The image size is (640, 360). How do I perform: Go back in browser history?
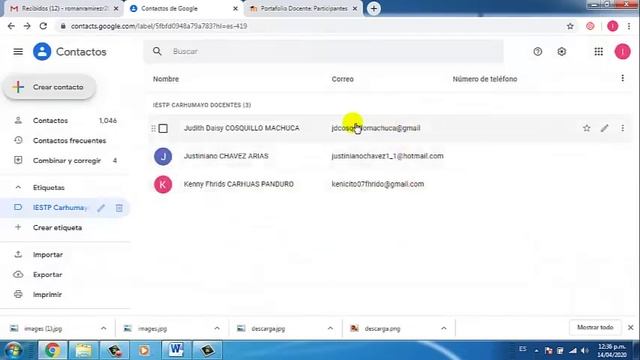point(11,26)
